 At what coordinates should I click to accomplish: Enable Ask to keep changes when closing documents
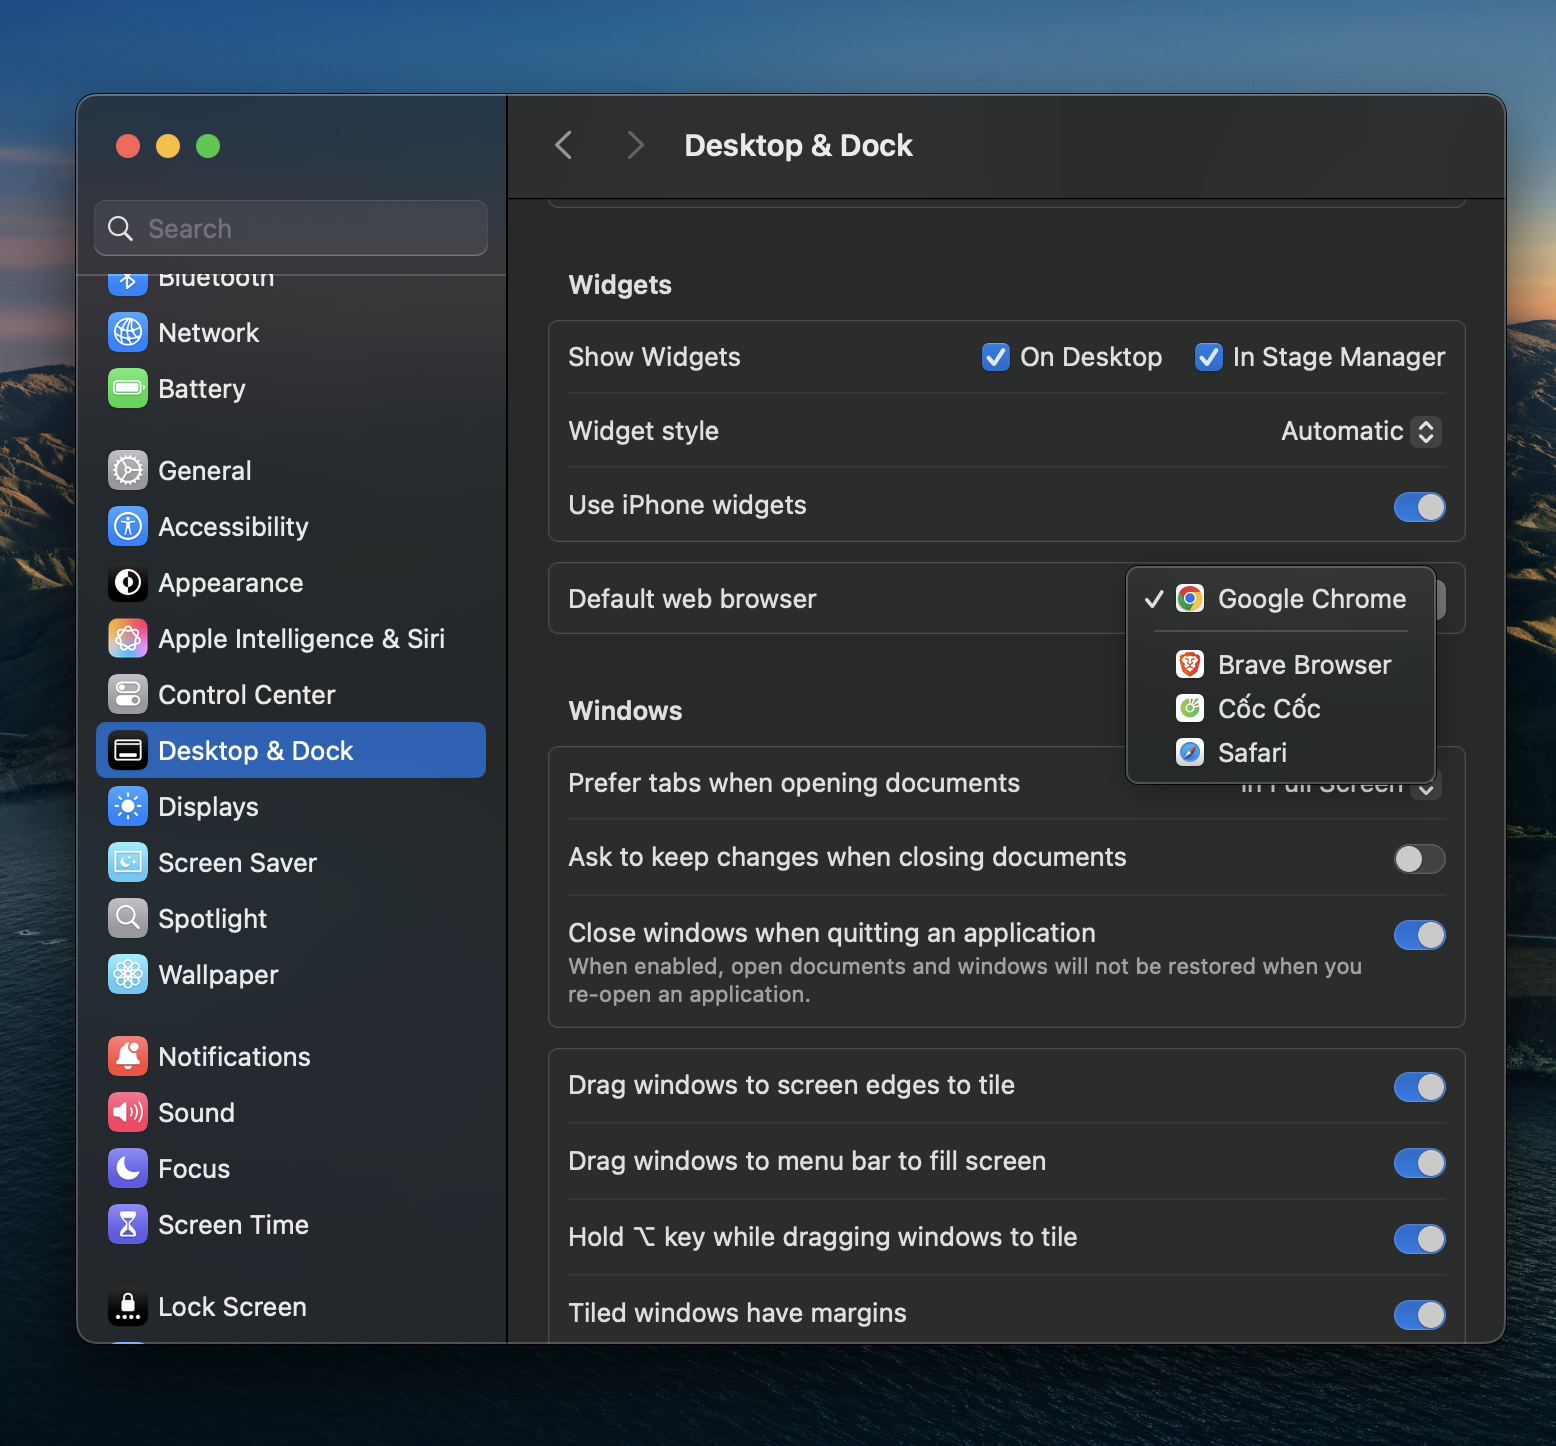pos(1419,859)
